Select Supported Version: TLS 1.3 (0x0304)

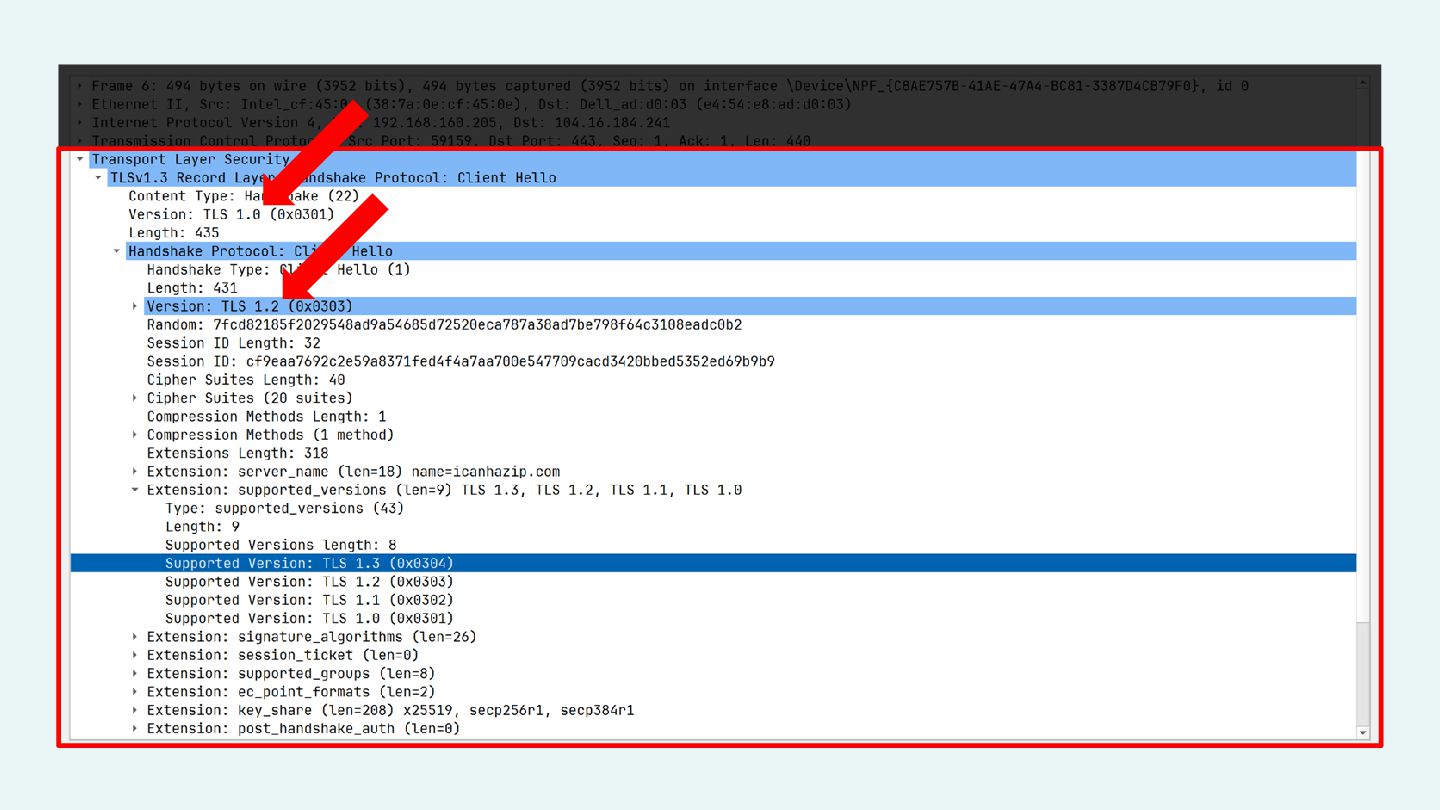point(713,563)
